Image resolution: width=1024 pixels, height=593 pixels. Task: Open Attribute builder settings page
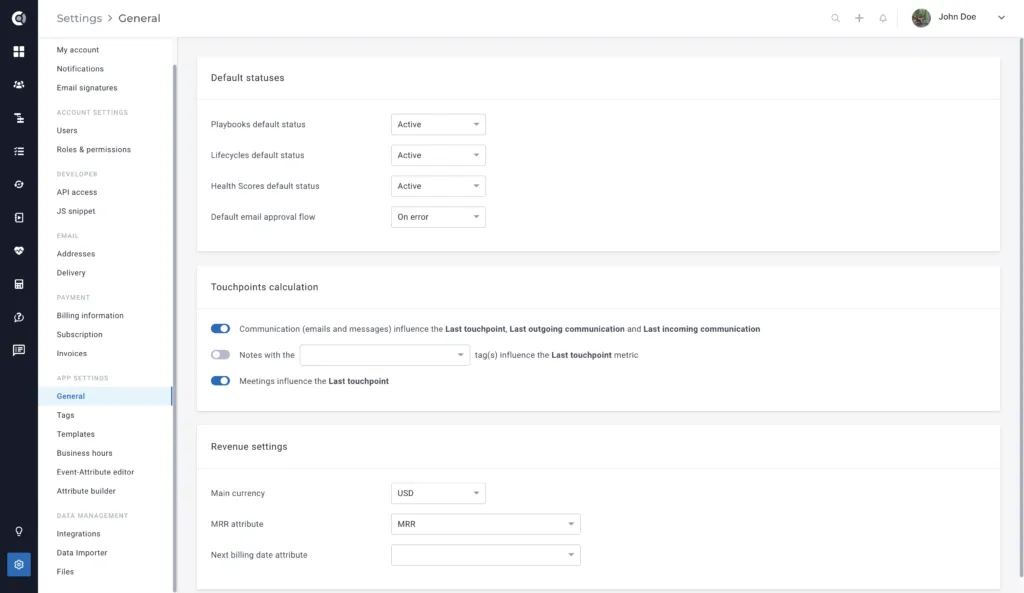86,491
